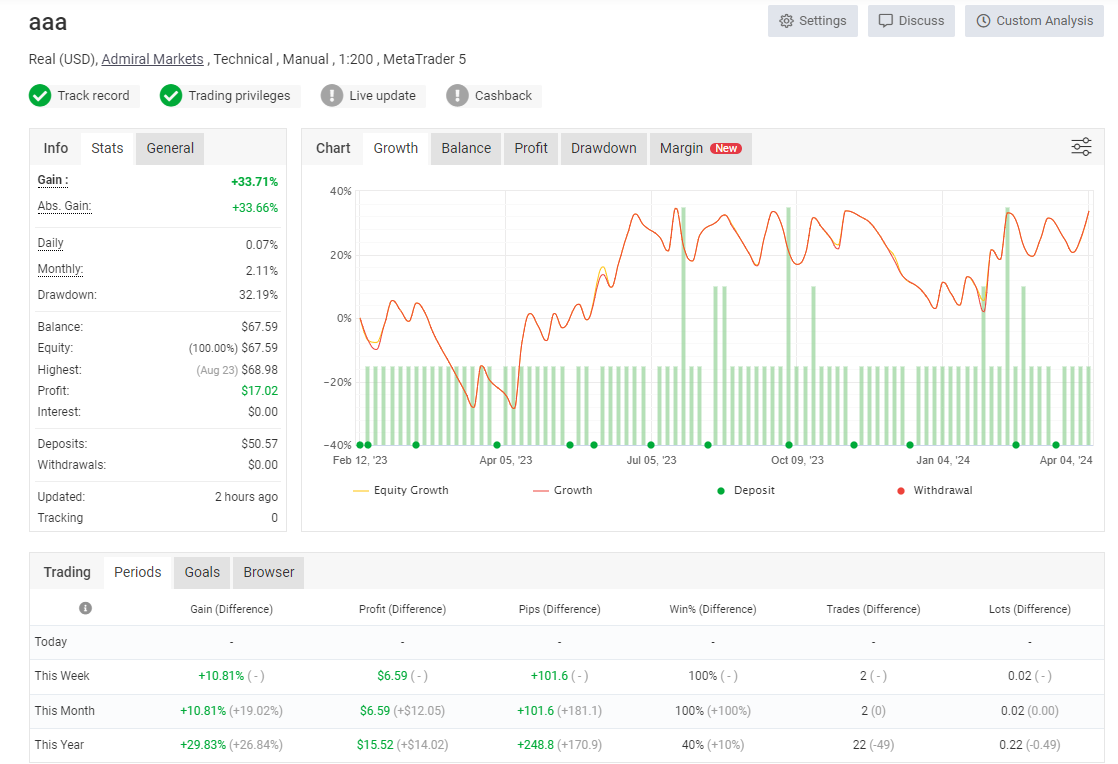1118x764 pixels.
Task: Open the Discuss button
Action: coord(911,21)
